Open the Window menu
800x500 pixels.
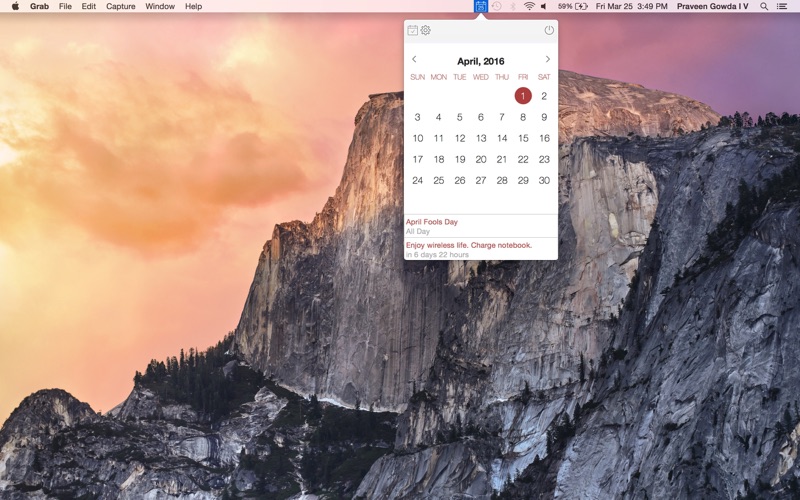pos(160,6)
